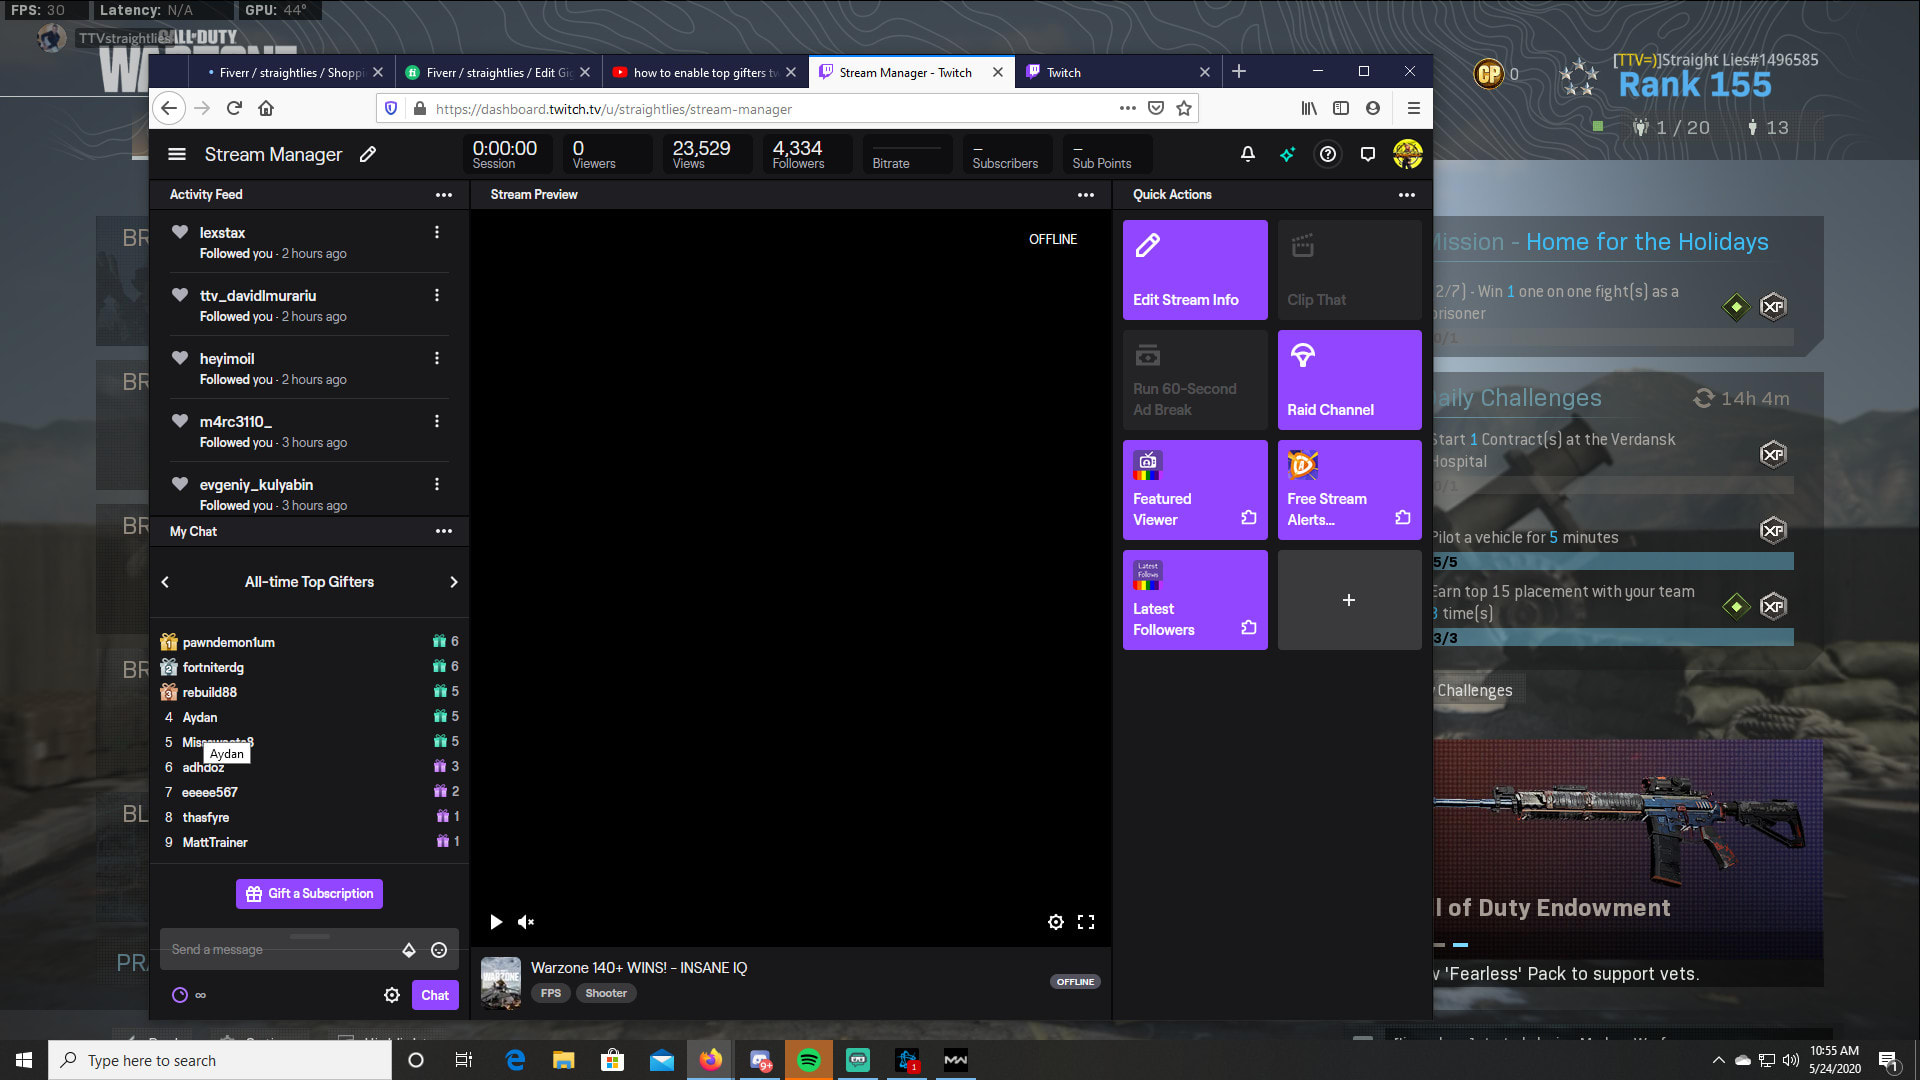1920x1080 pixels.
Task: Click the browser back arrow
Action: point(169,108)
